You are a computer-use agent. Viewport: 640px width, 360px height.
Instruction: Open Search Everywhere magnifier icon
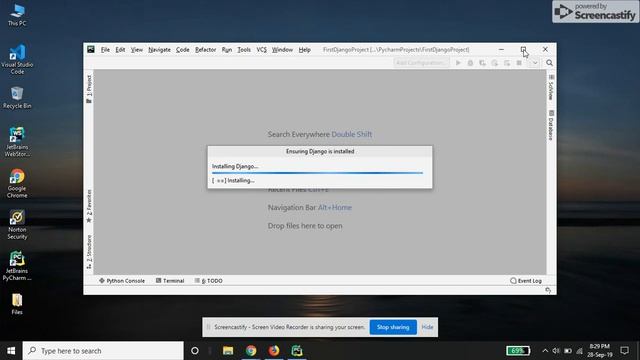549,63
